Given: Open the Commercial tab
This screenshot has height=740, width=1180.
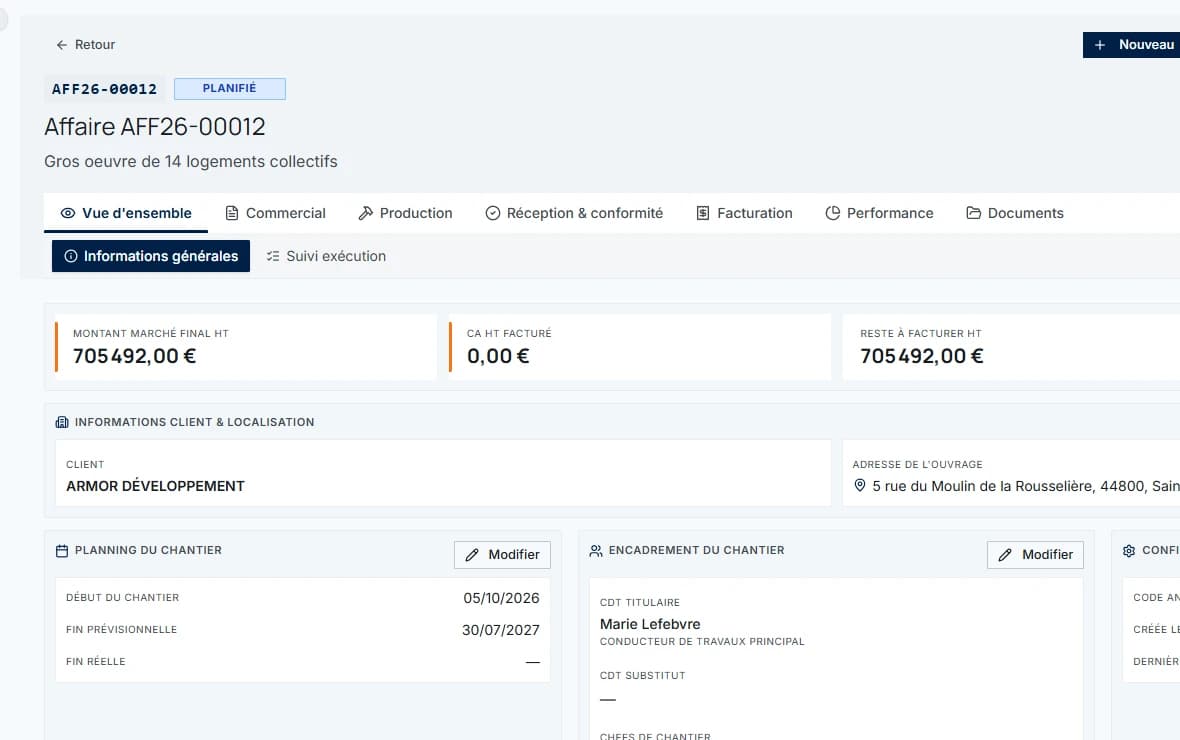Looking at the screenshot, I should 275,213.
